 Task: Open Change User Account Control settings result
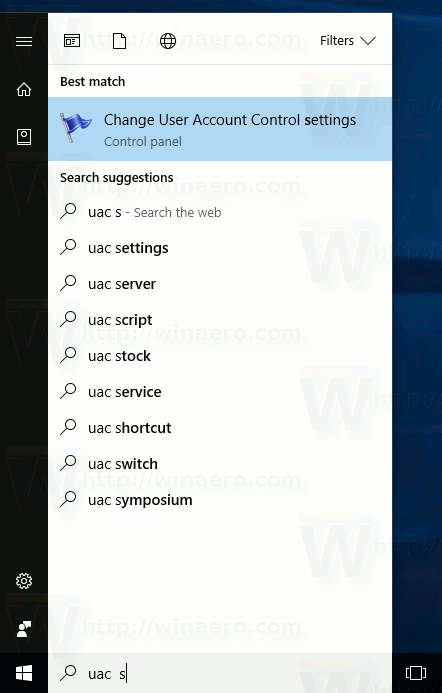pyautogui.click(x=220, y=129)
